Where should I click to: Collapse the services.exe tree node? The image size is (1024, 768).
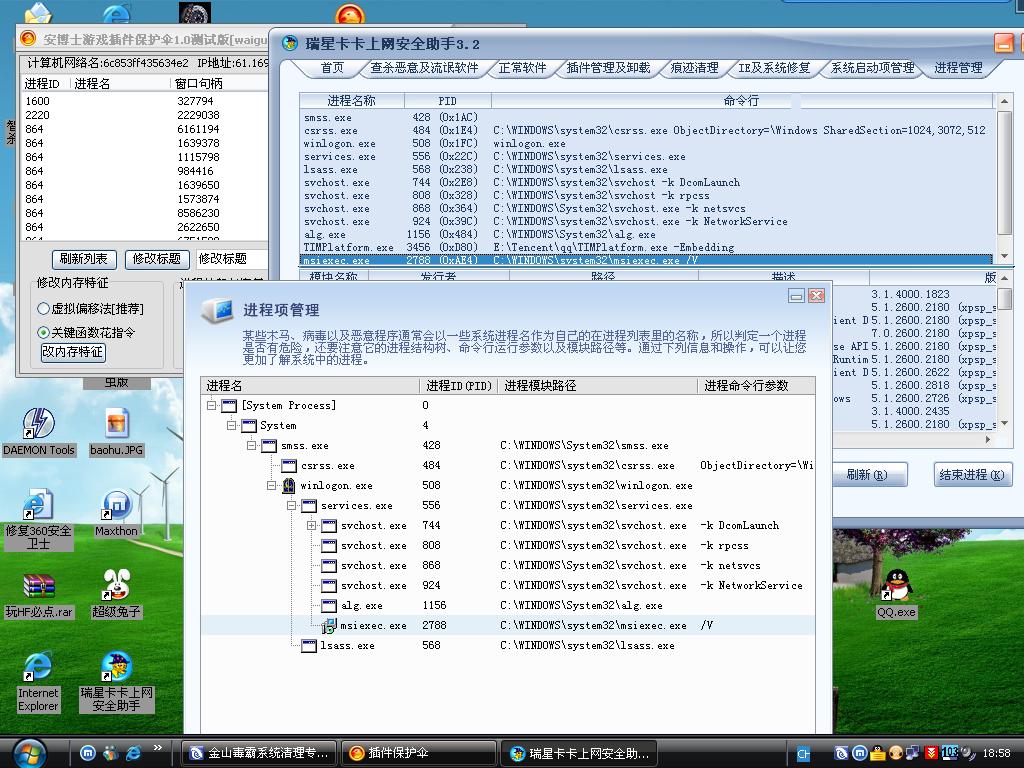tap(292, 506)
